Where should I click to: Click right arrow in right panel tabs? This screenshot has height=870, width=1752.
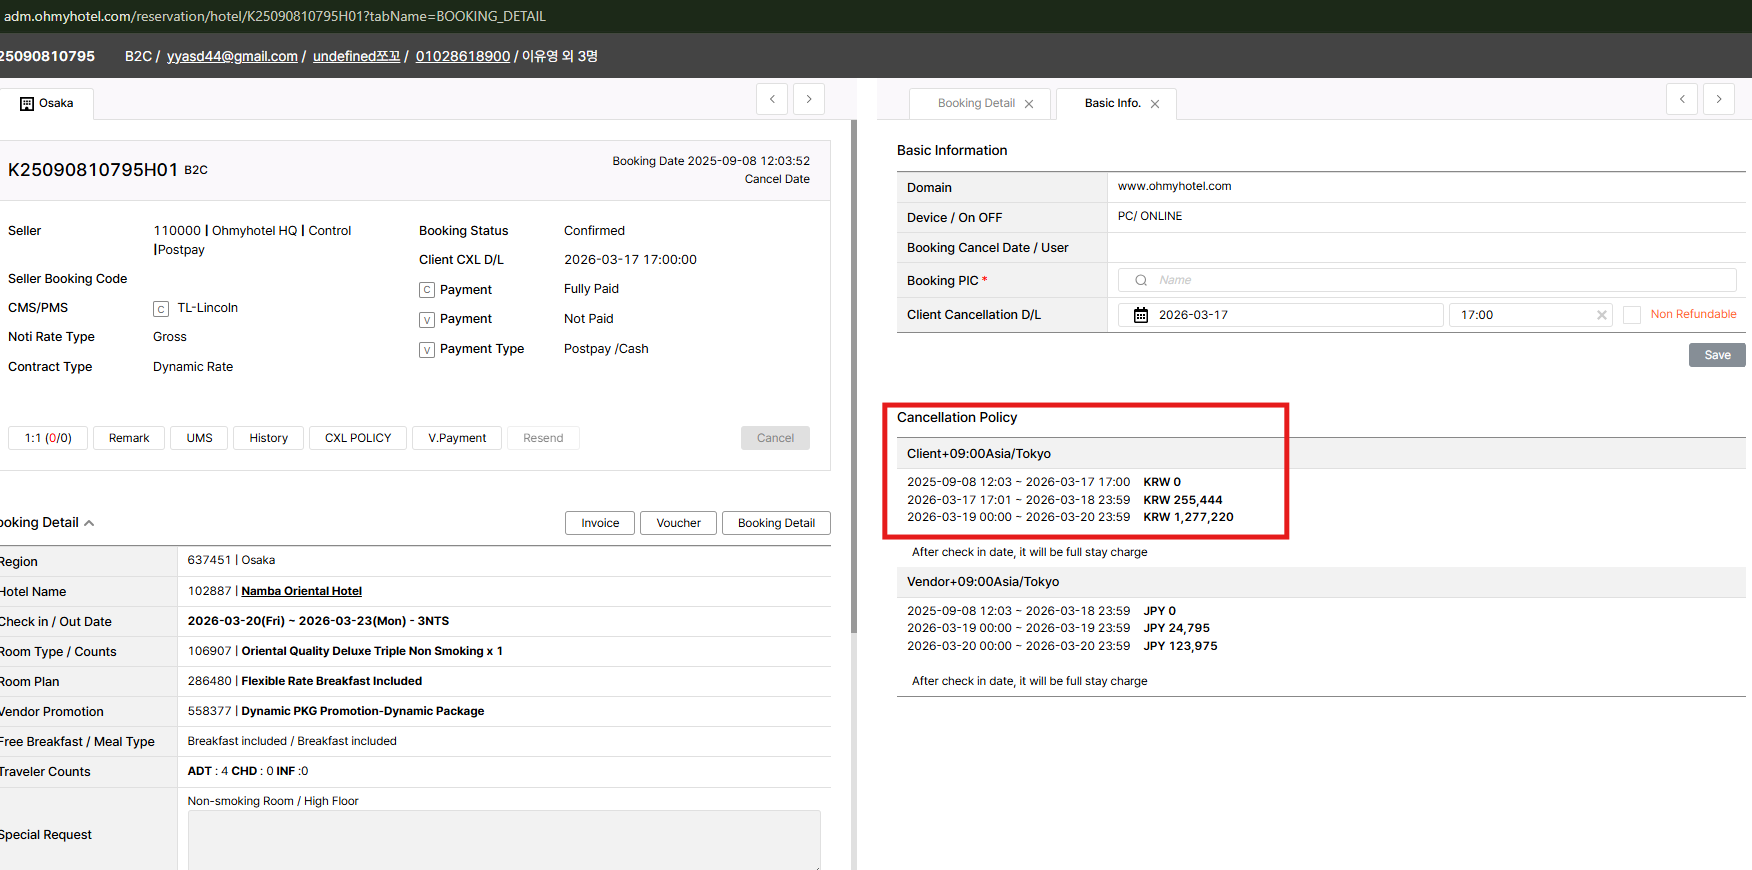(1719, 99)
